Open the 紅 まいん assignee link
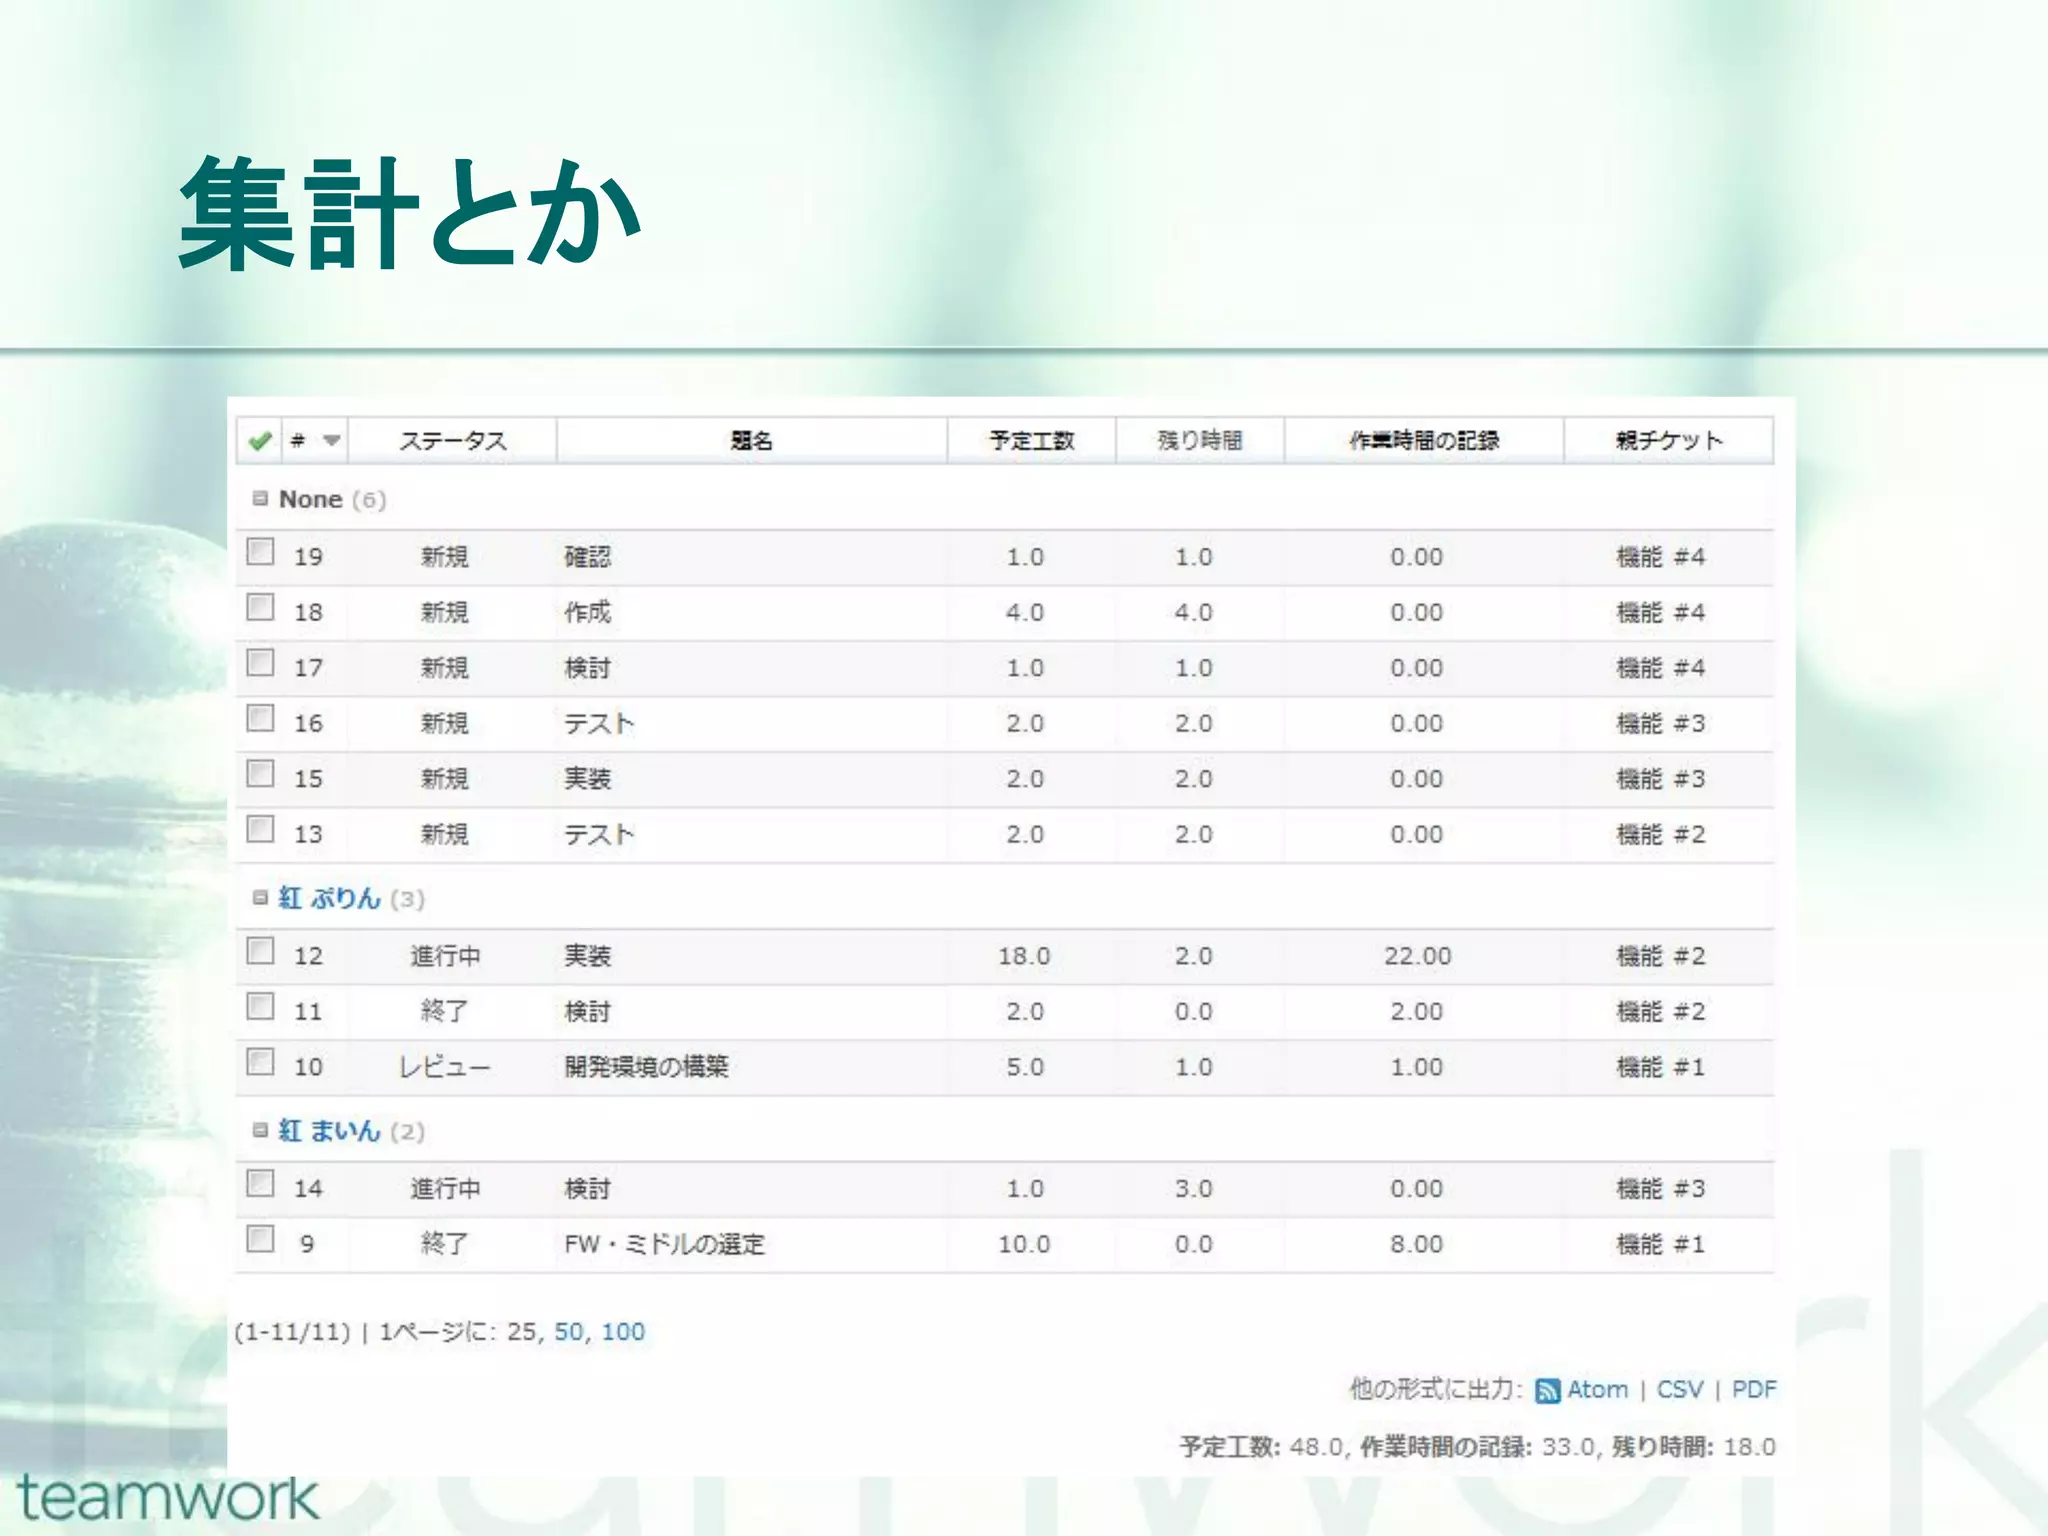This screenshot has height=1536, width=2048. click(x=330, y=1130)
